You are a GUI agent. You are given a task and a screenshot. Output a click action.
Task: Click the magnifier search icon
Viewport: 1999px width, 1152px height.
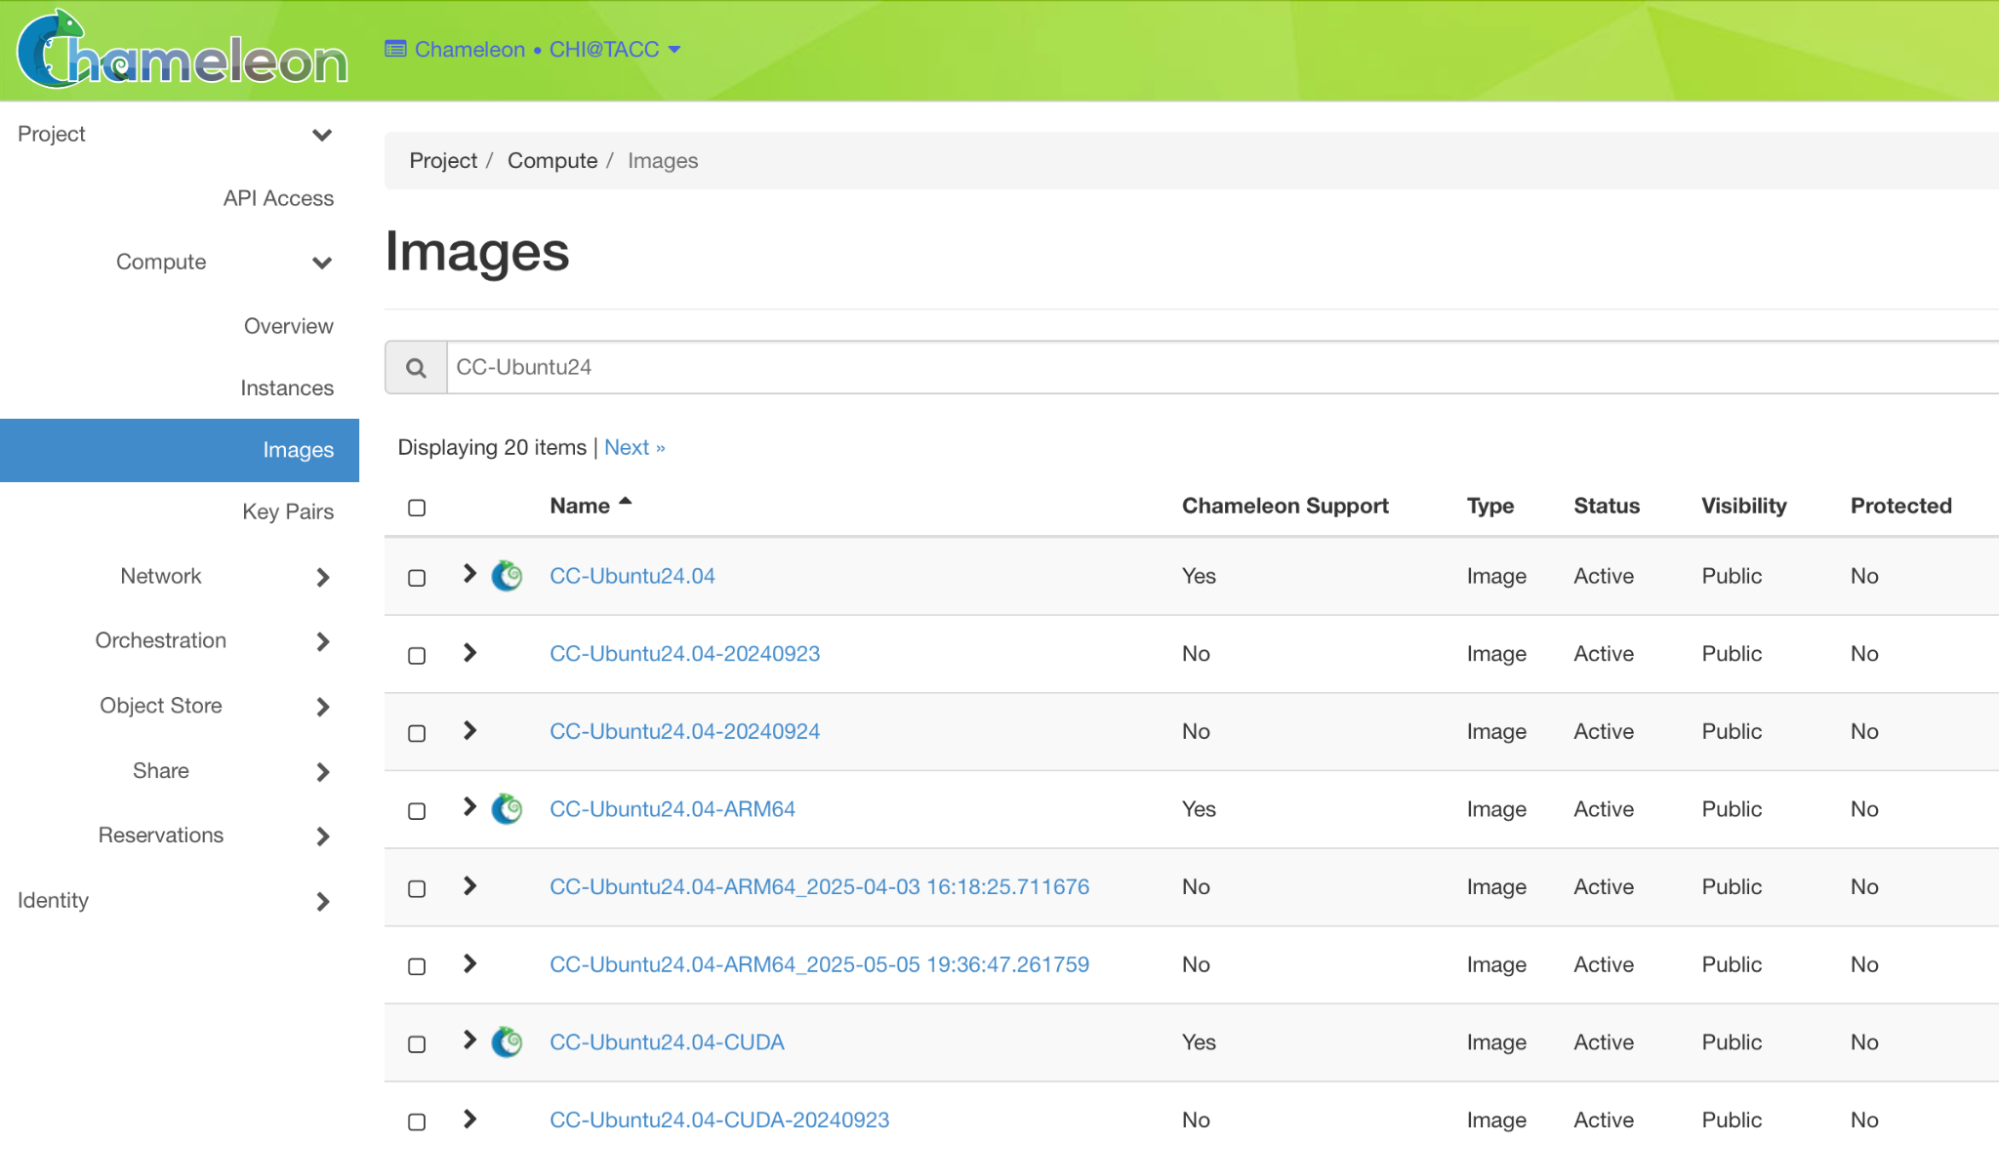416,368
